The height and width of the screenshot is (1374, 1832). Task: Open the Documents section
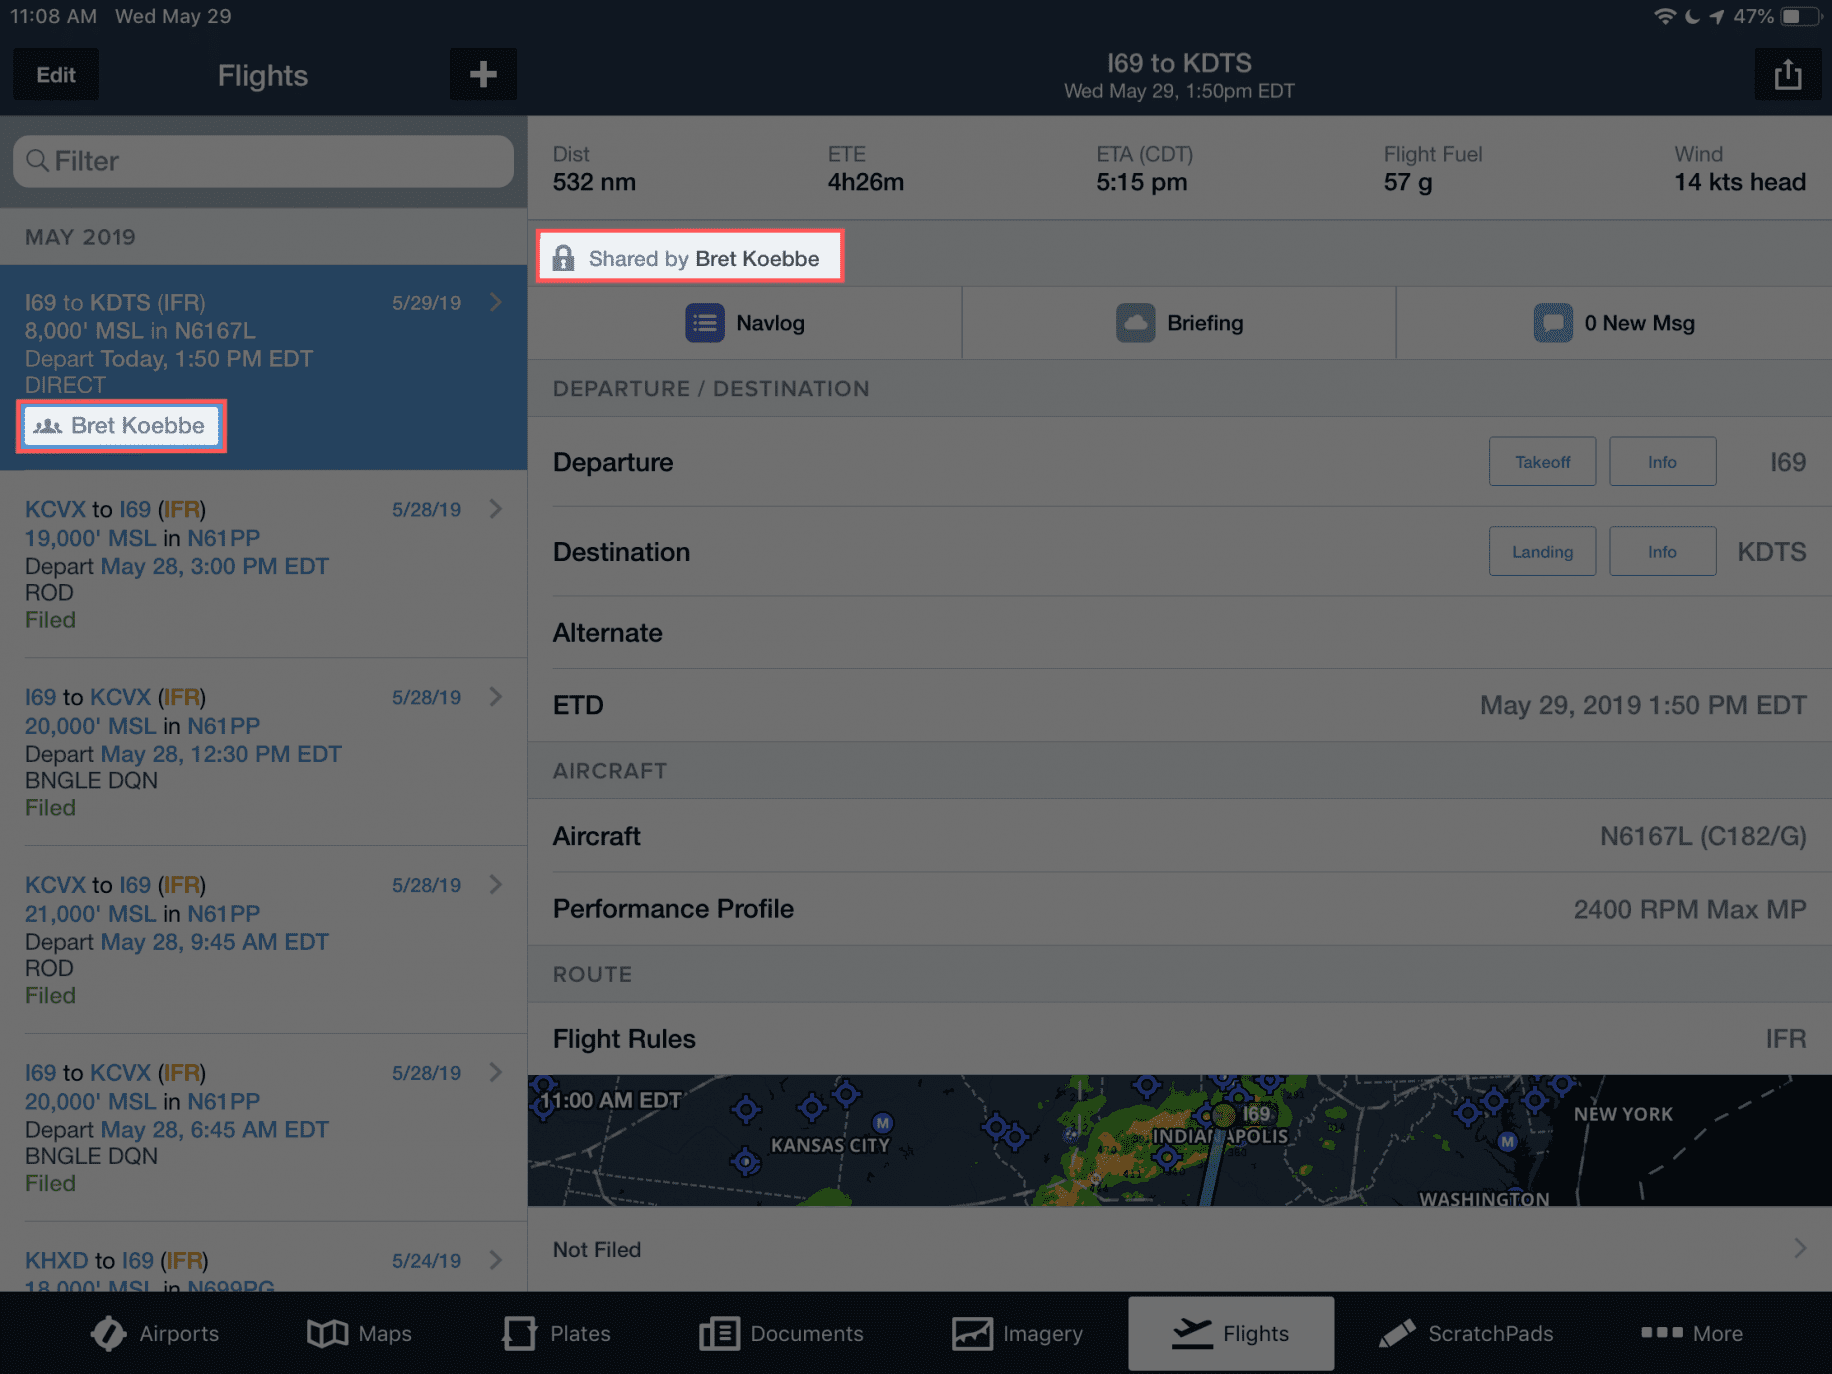(x=781, y=1333)
